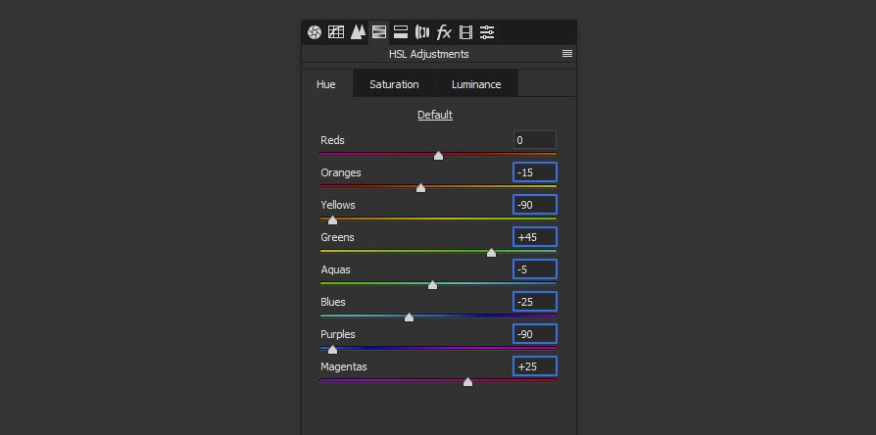Open the Split Toning panel icon

[x=401, y=32]
